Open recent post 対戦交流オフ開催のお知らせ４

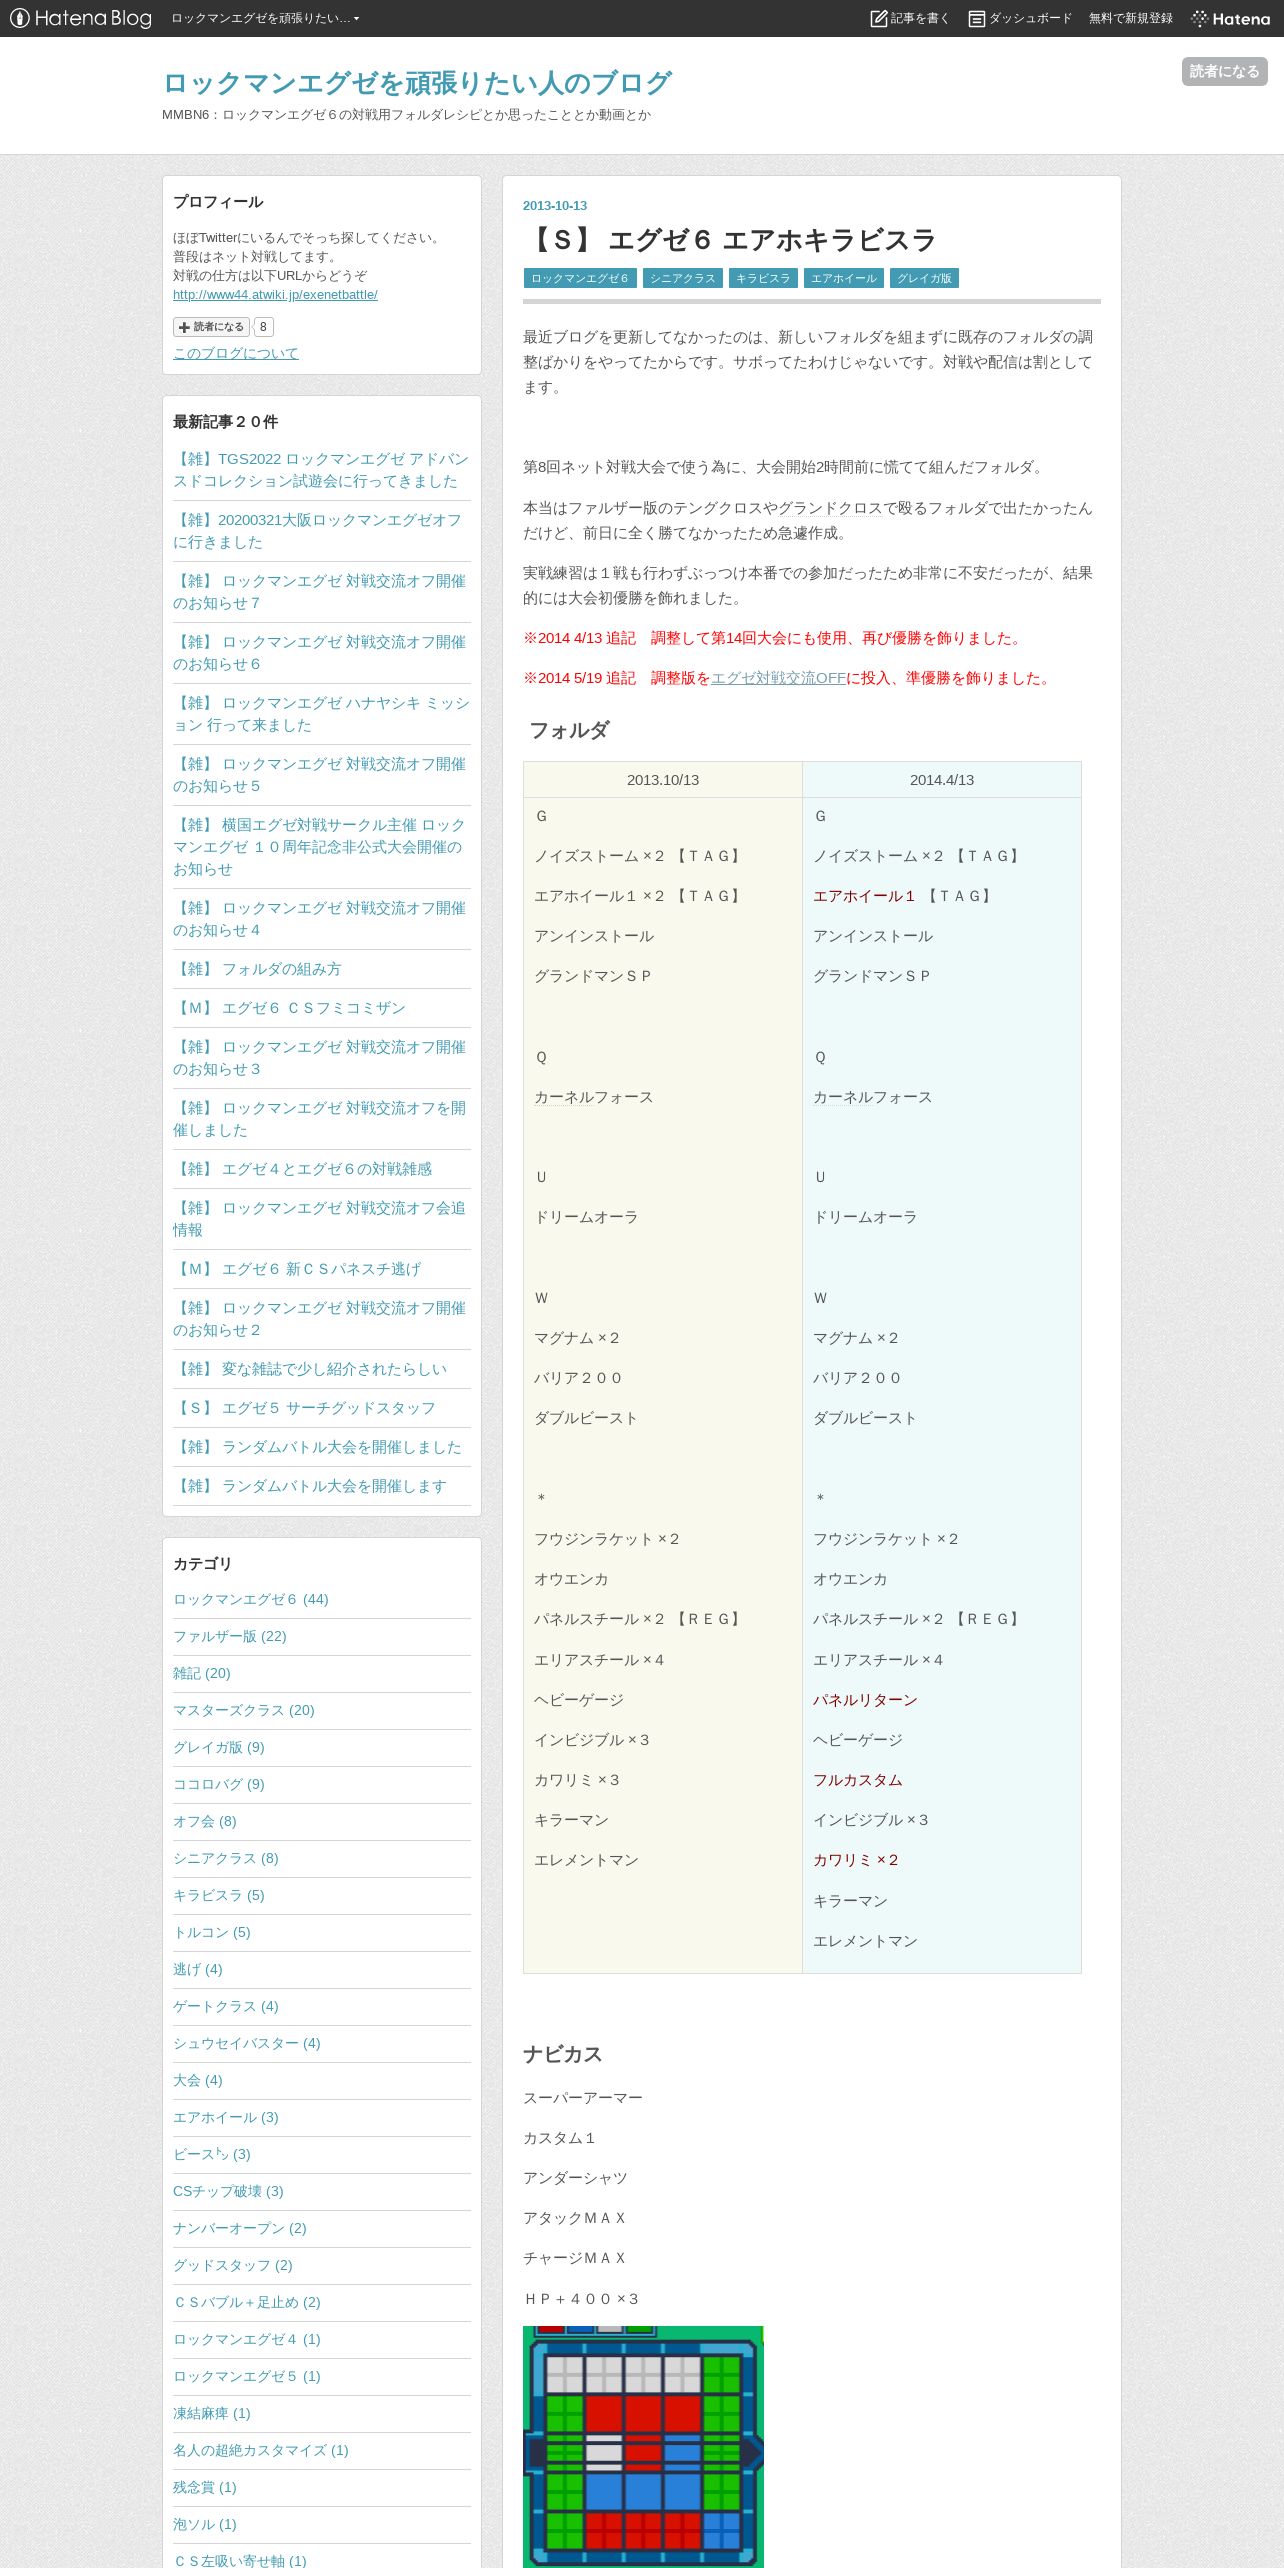pyautogui.click(x=320, y=919)
